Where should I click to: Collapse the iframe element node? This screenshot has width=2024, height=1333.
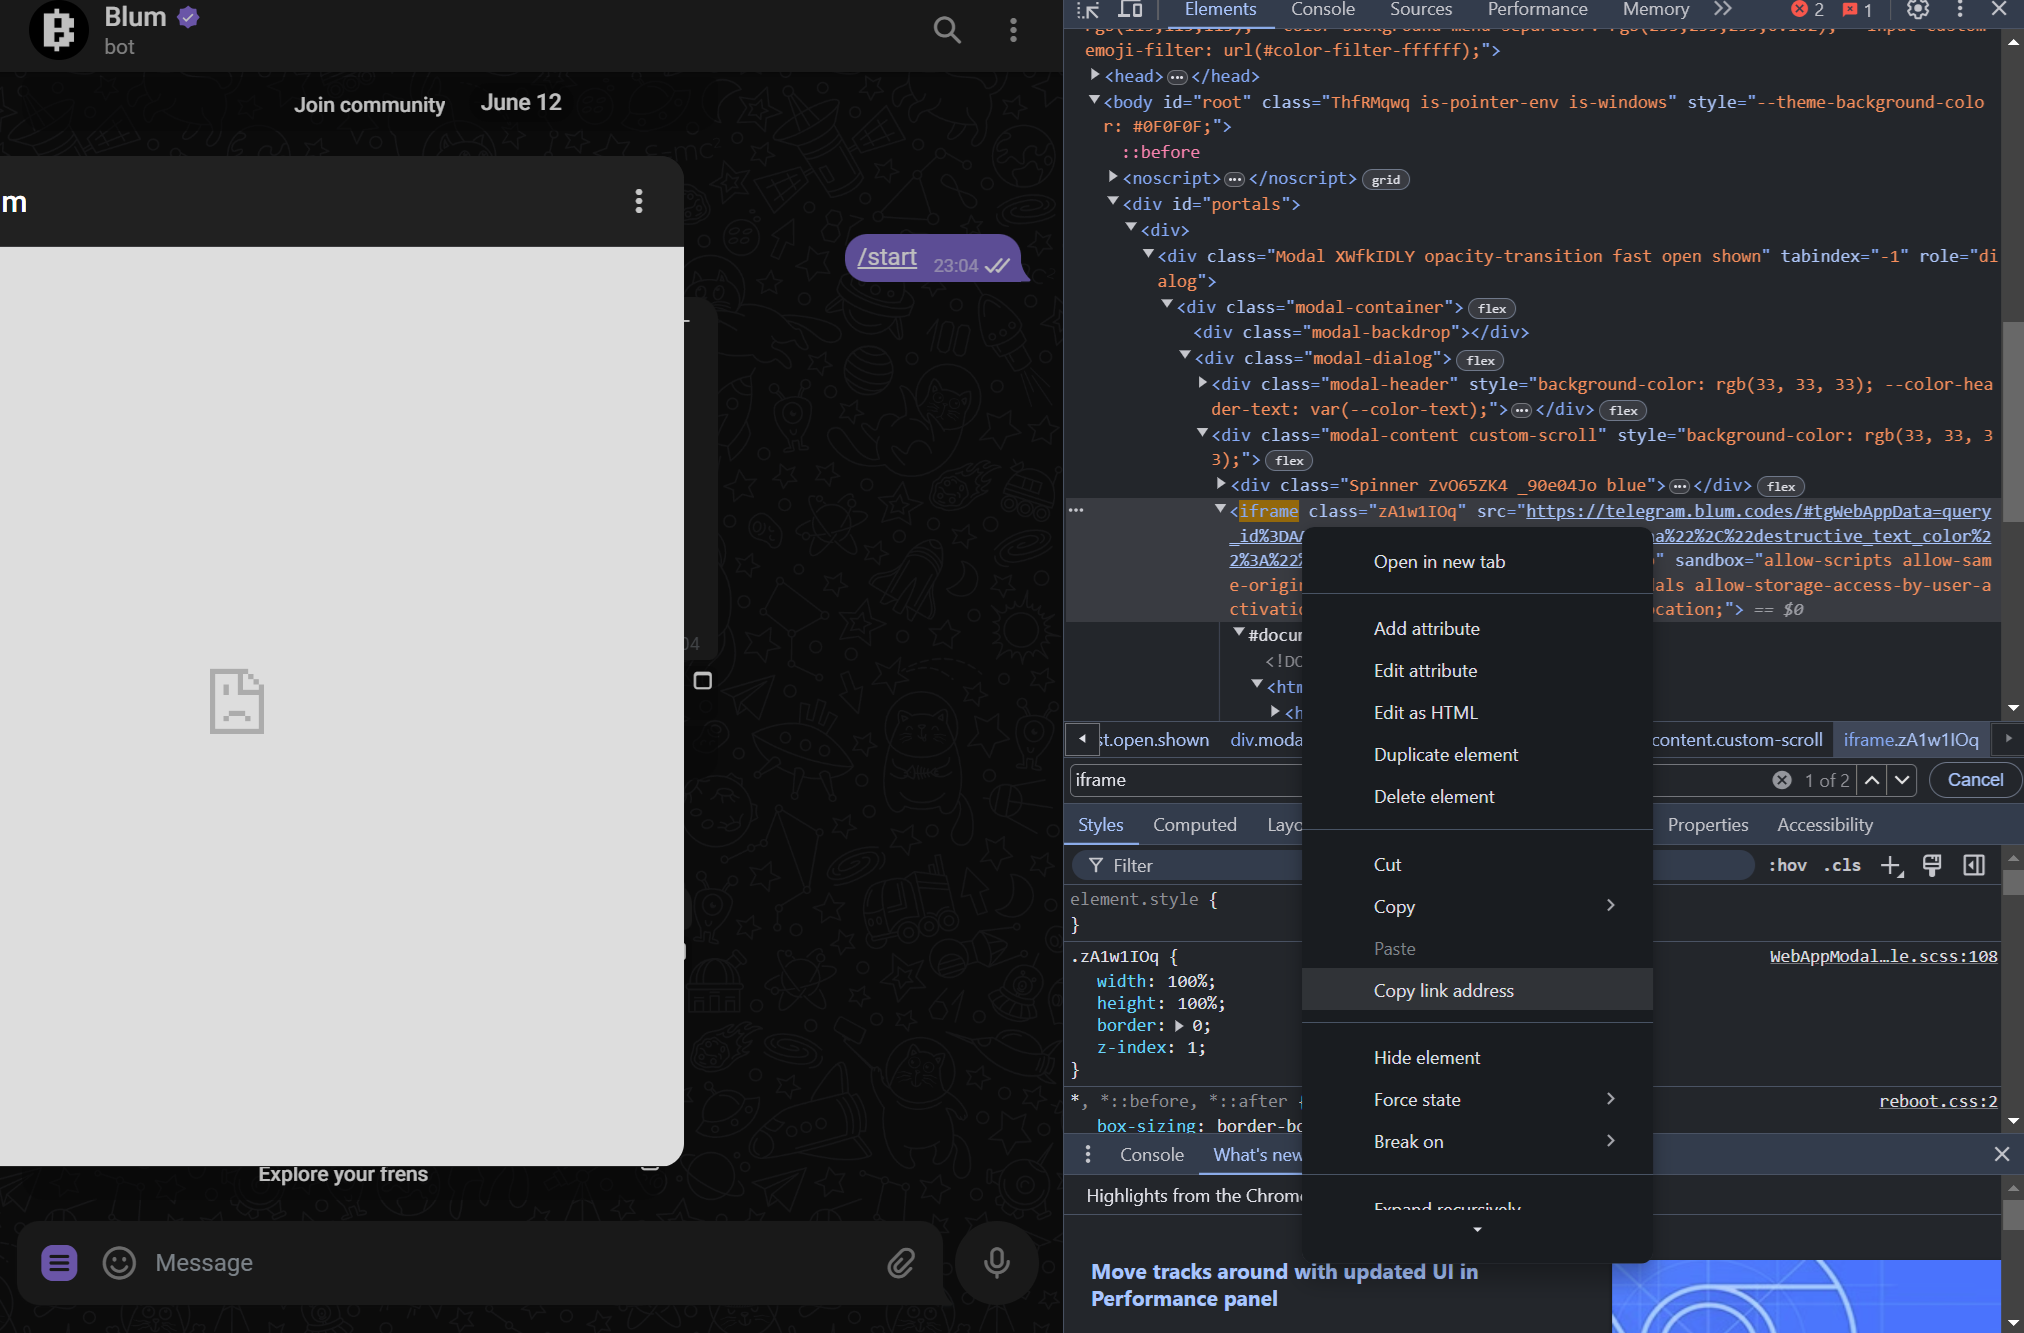[1220, 510]
